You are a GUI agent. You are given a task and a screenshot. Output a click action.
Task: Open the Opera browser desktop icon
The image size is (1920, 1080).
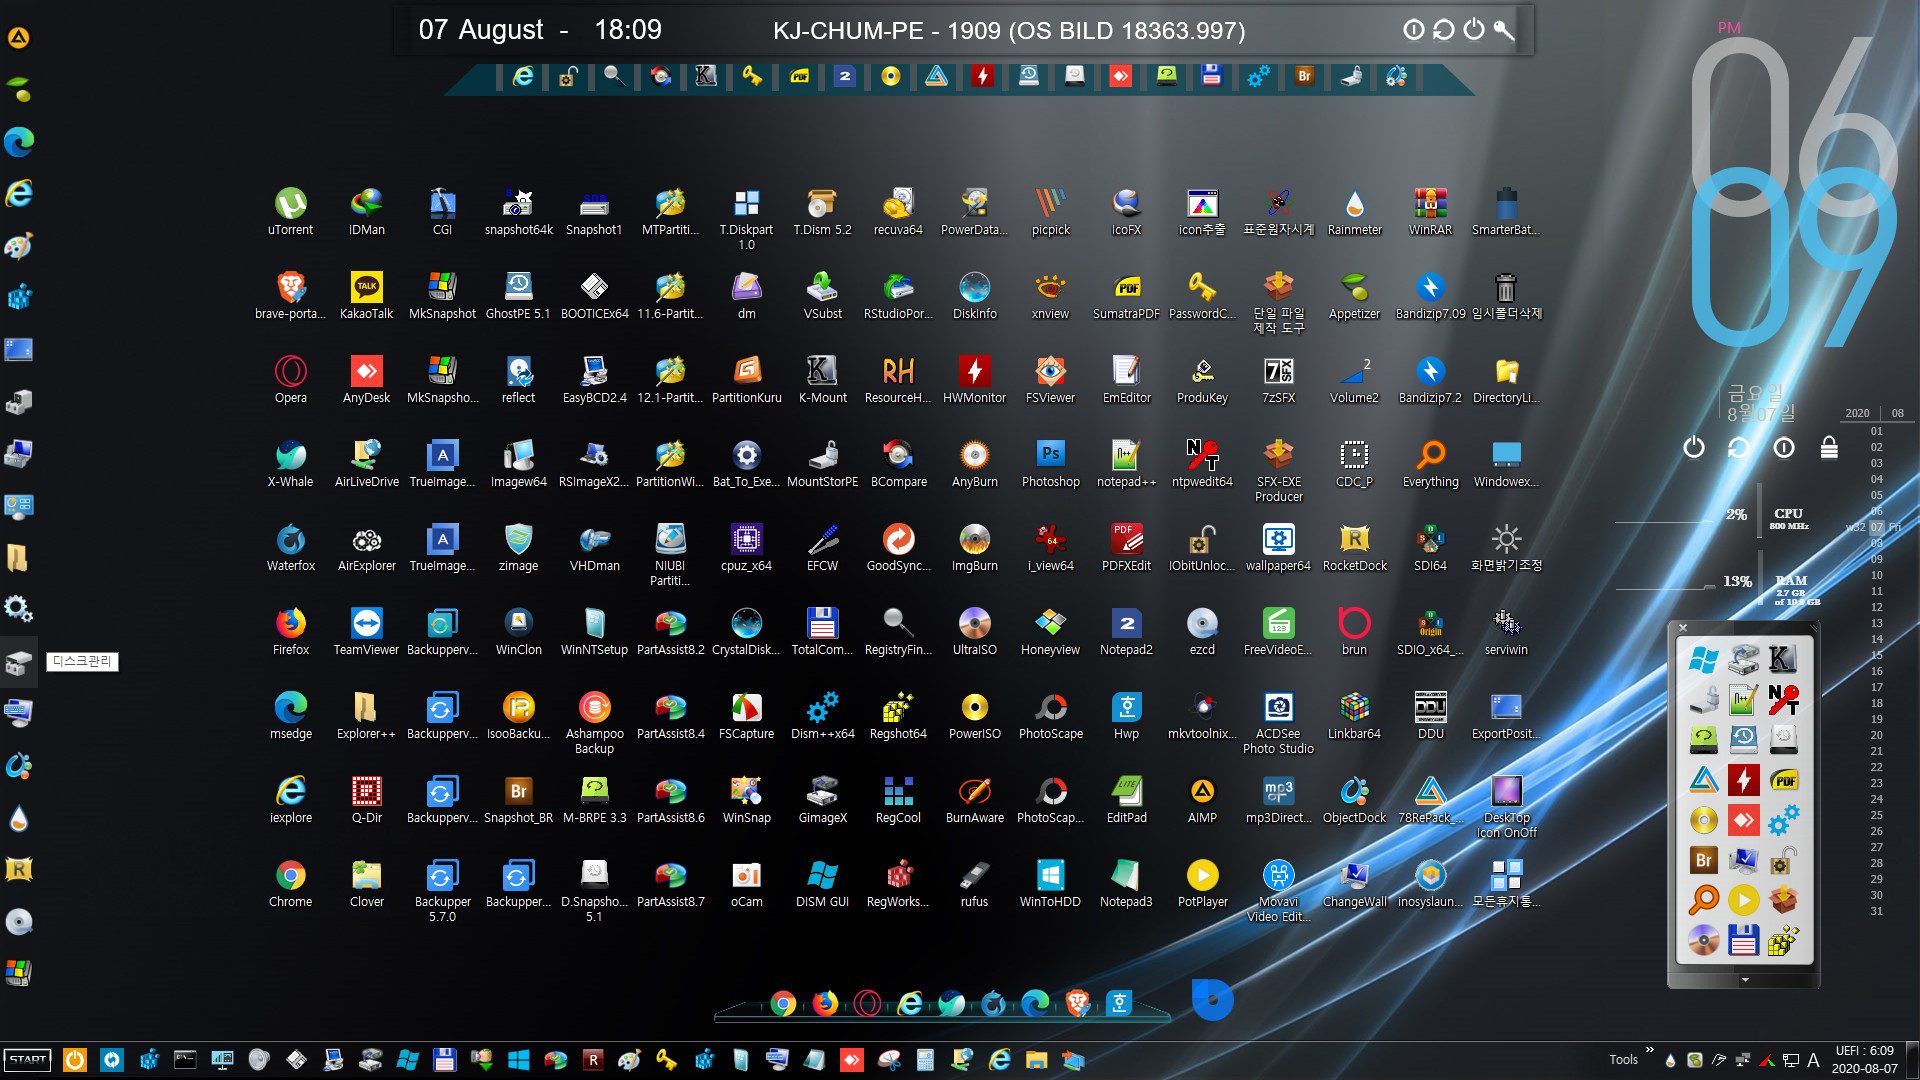(290, 379)
